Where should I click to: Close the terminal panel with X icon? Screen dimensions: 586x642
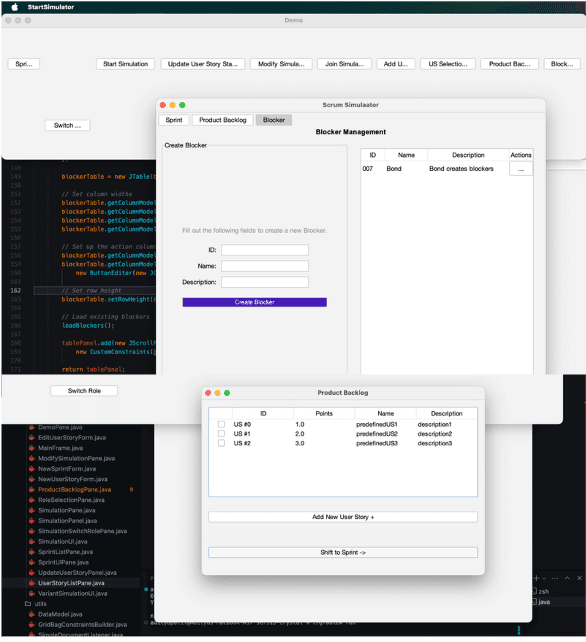tap(579, 578)
